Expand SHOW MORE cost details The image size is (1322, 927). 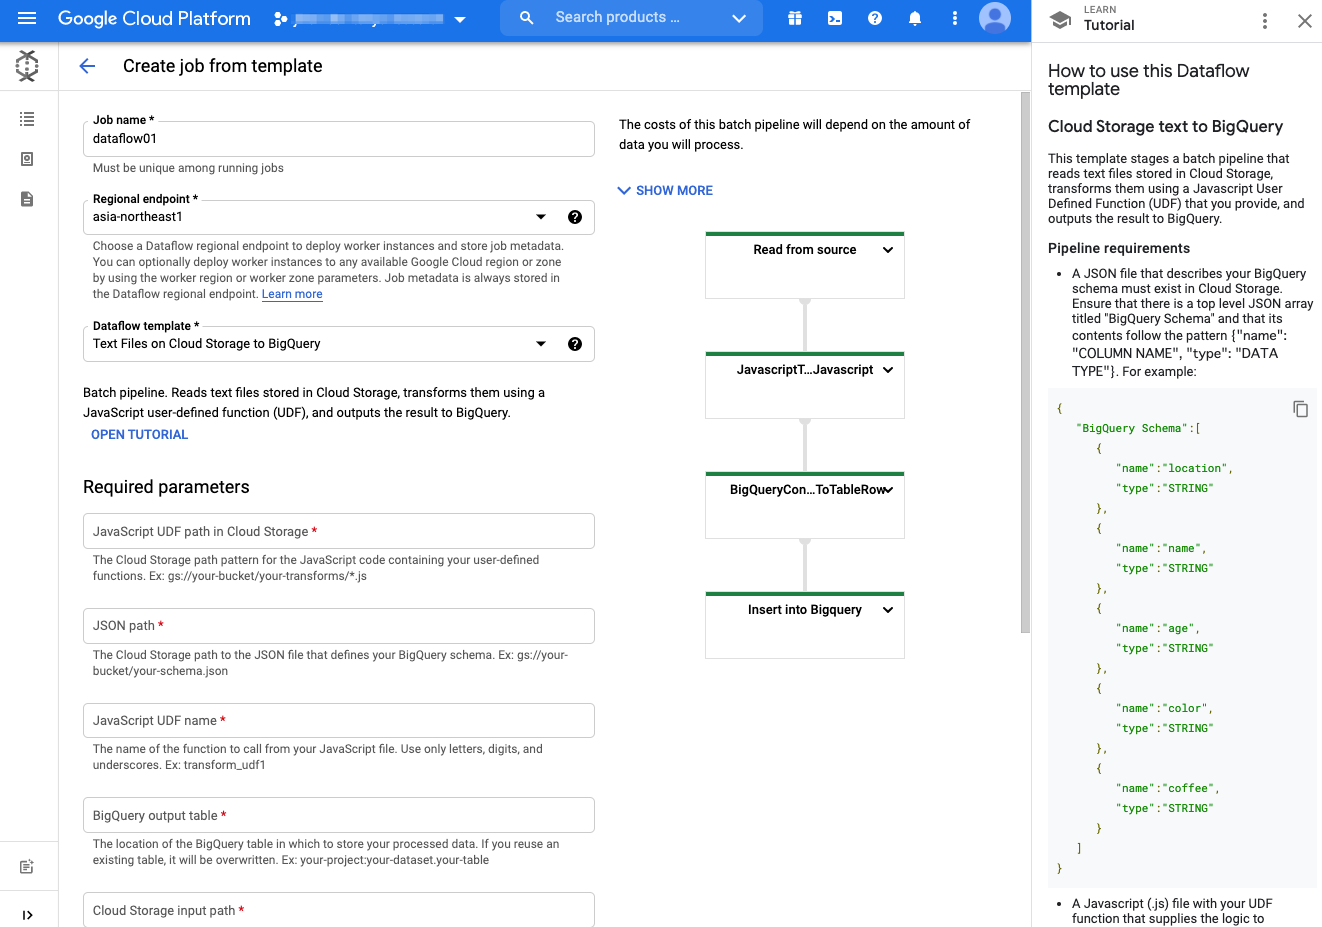click(666, 190)
